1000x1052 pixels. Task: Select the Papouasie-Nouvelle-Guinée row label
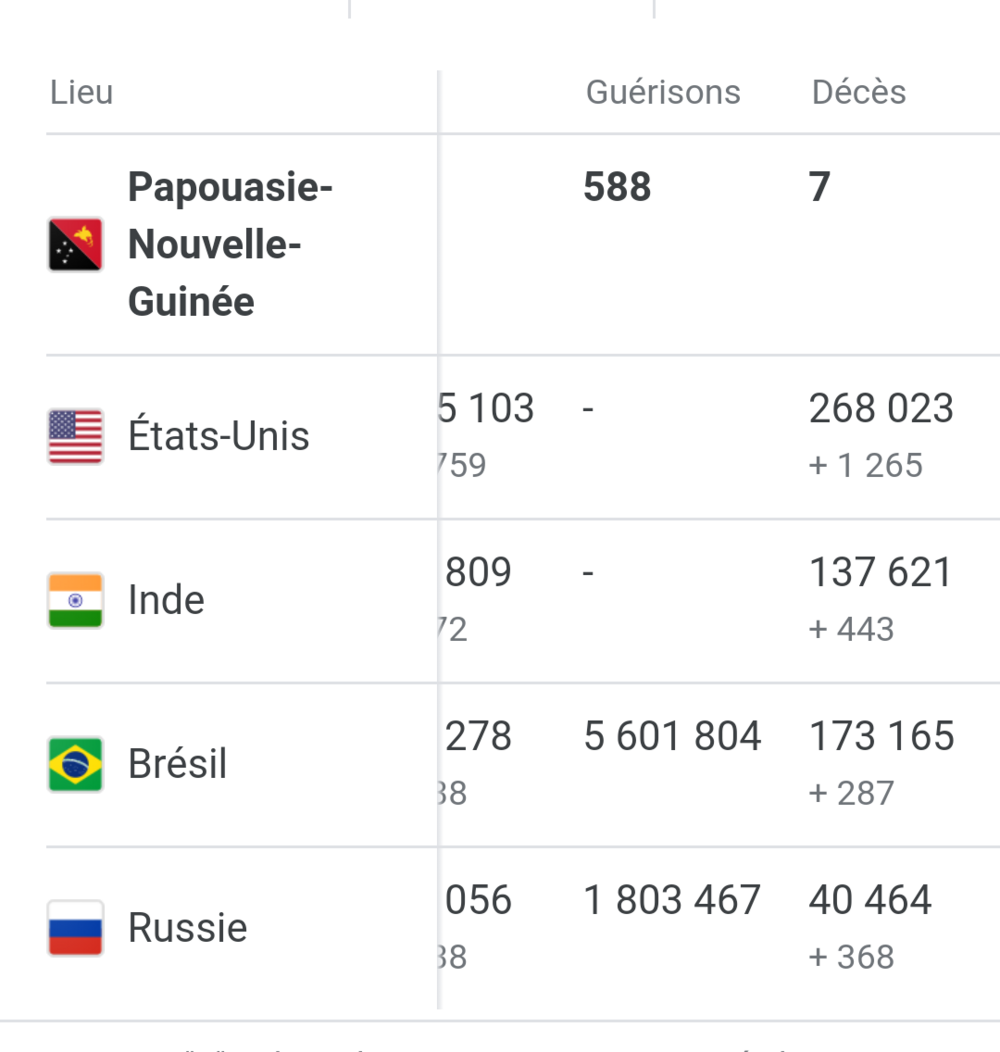pyautogui.click(x=230, y=244)
